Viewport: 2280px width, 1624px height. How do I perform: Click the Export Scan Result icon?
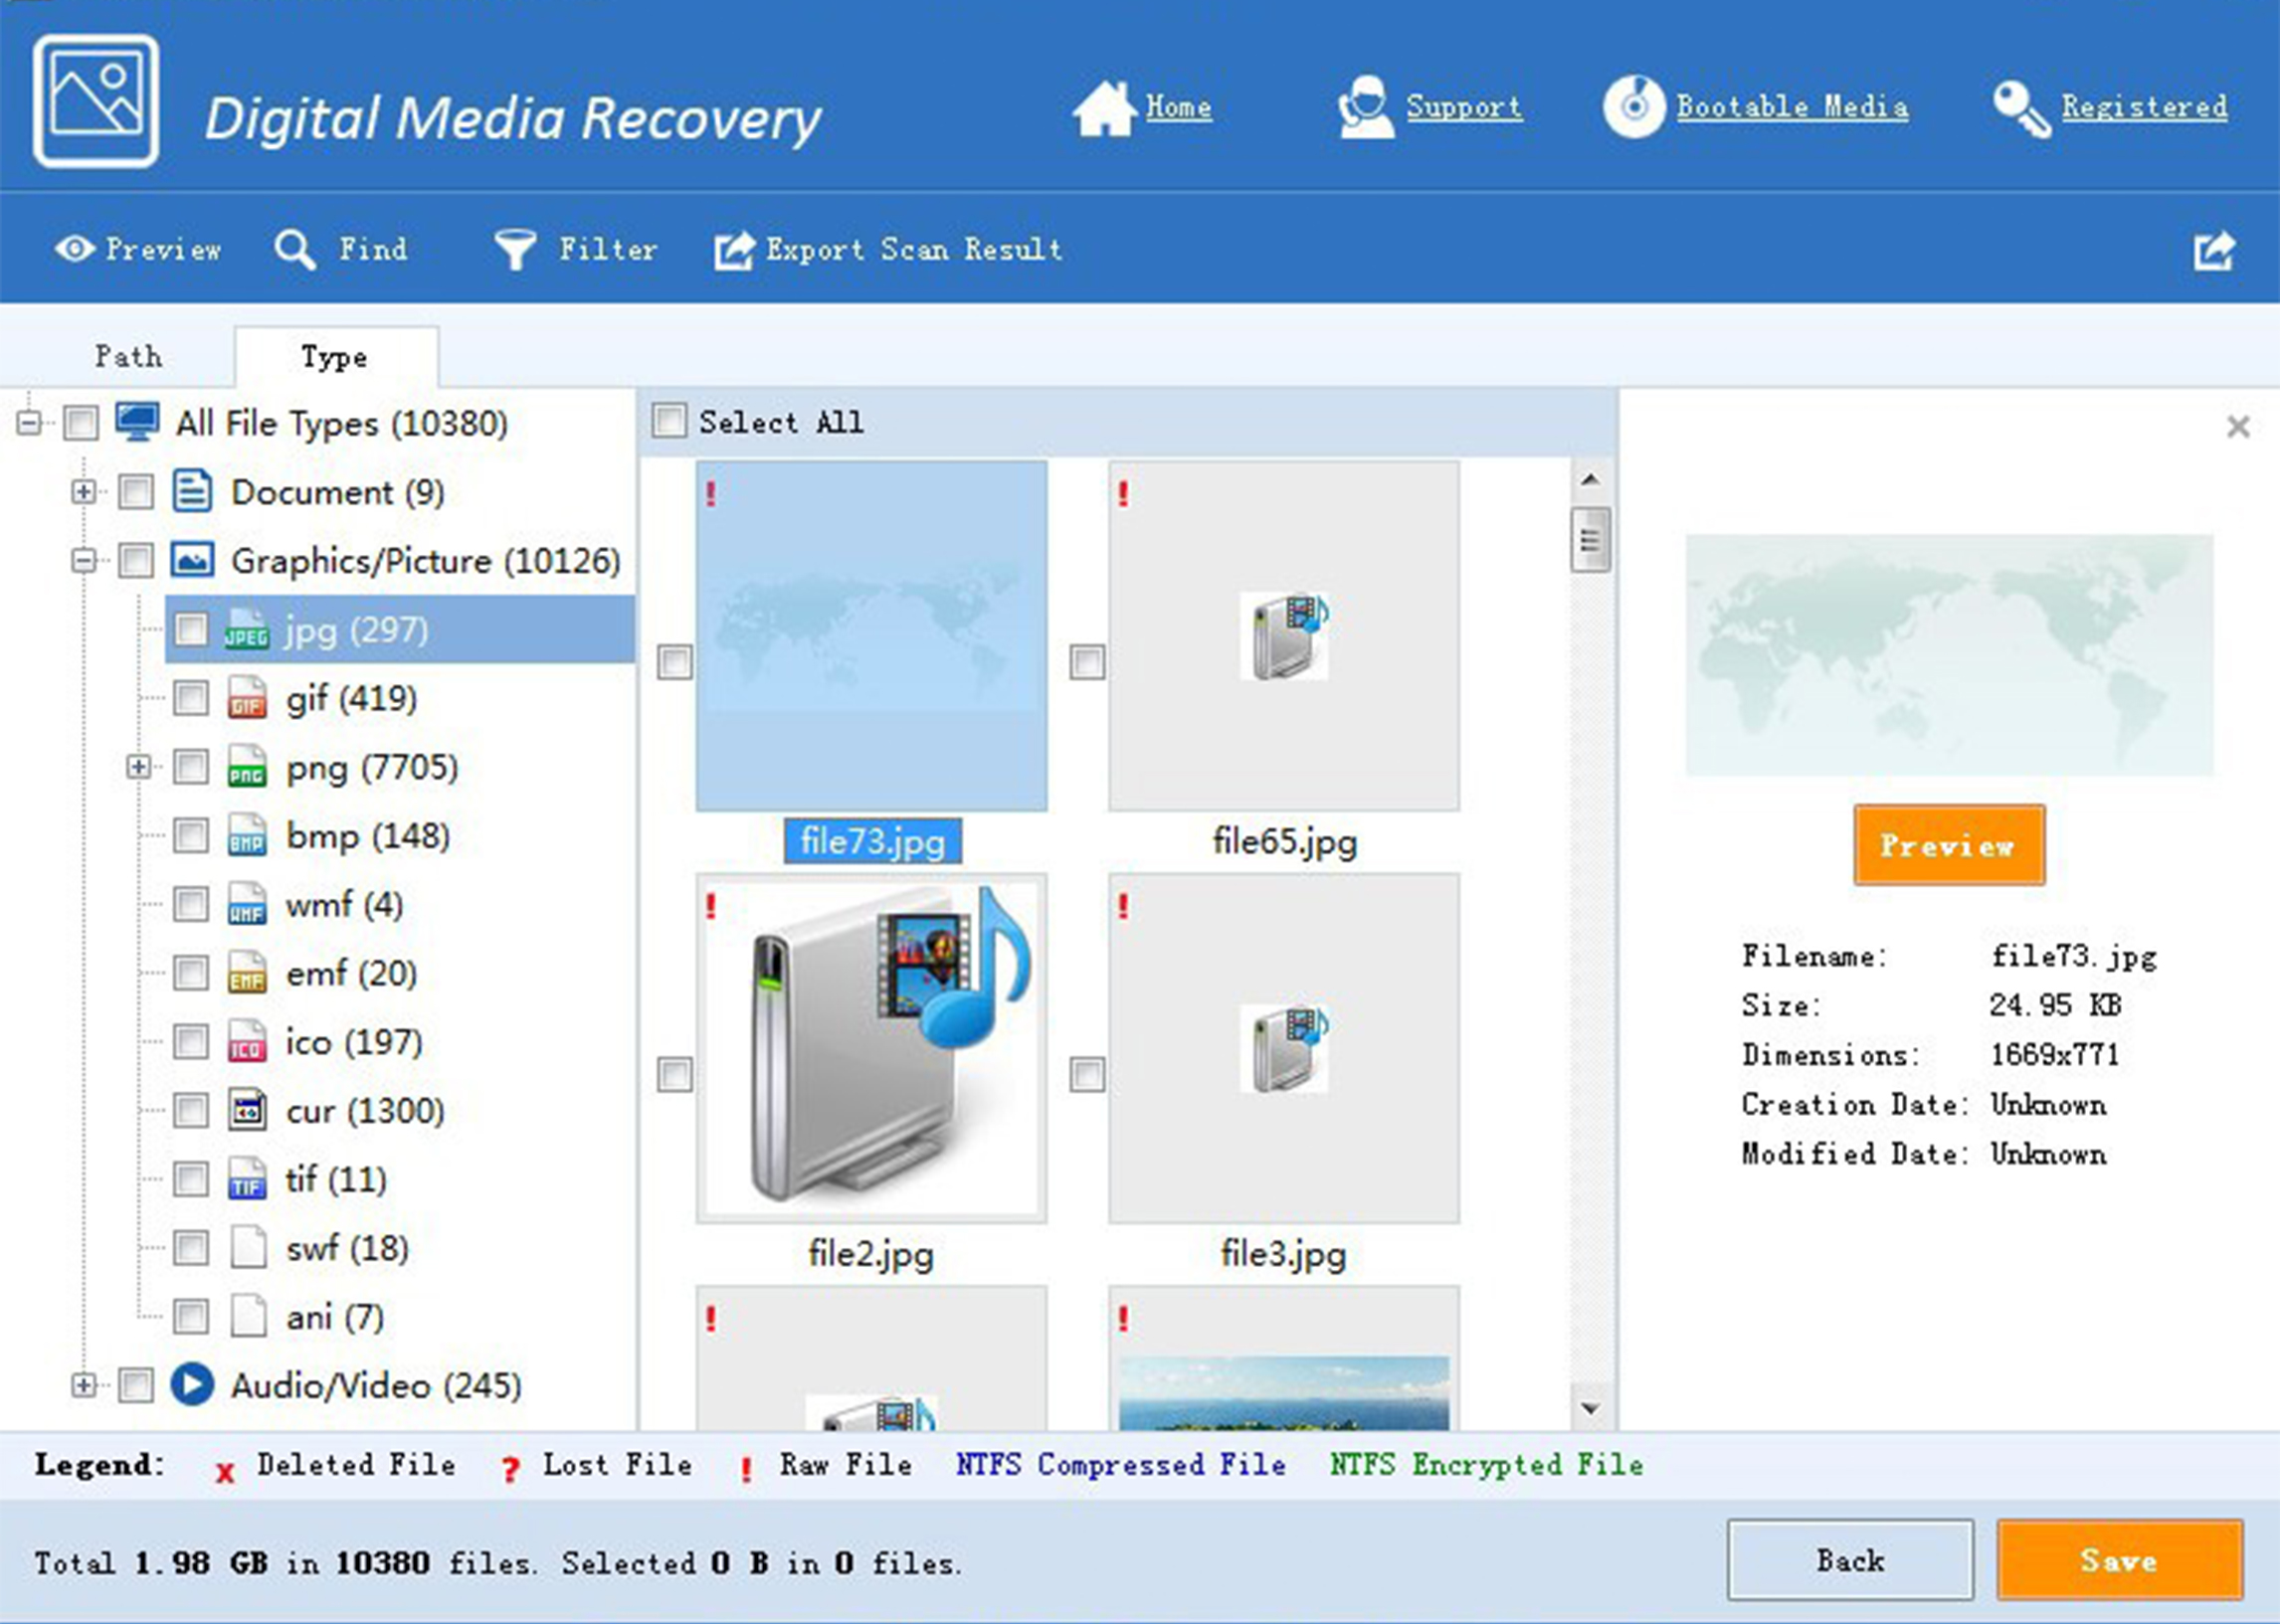(x=734, y=250)
